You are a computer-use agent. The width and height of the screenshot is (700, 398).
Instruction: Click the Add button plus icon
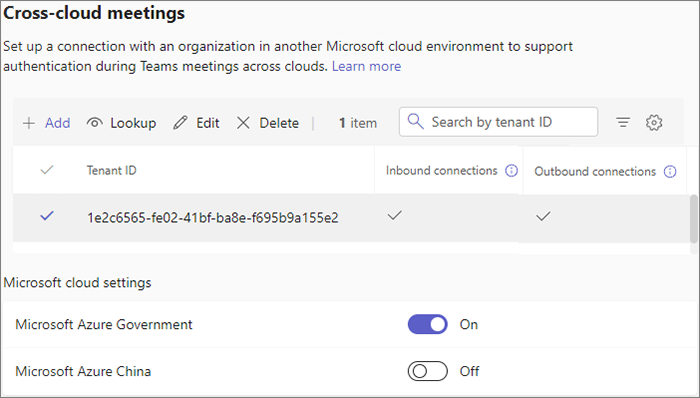point(29,123)
